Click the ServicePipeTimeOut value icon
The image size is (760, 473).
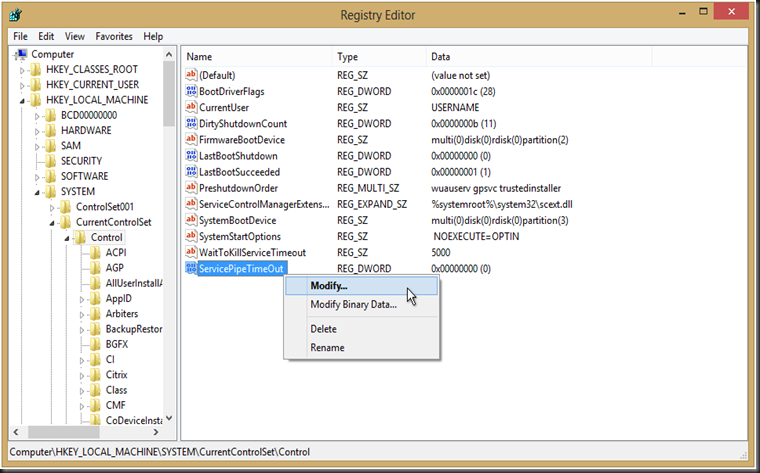pos(191,269)
